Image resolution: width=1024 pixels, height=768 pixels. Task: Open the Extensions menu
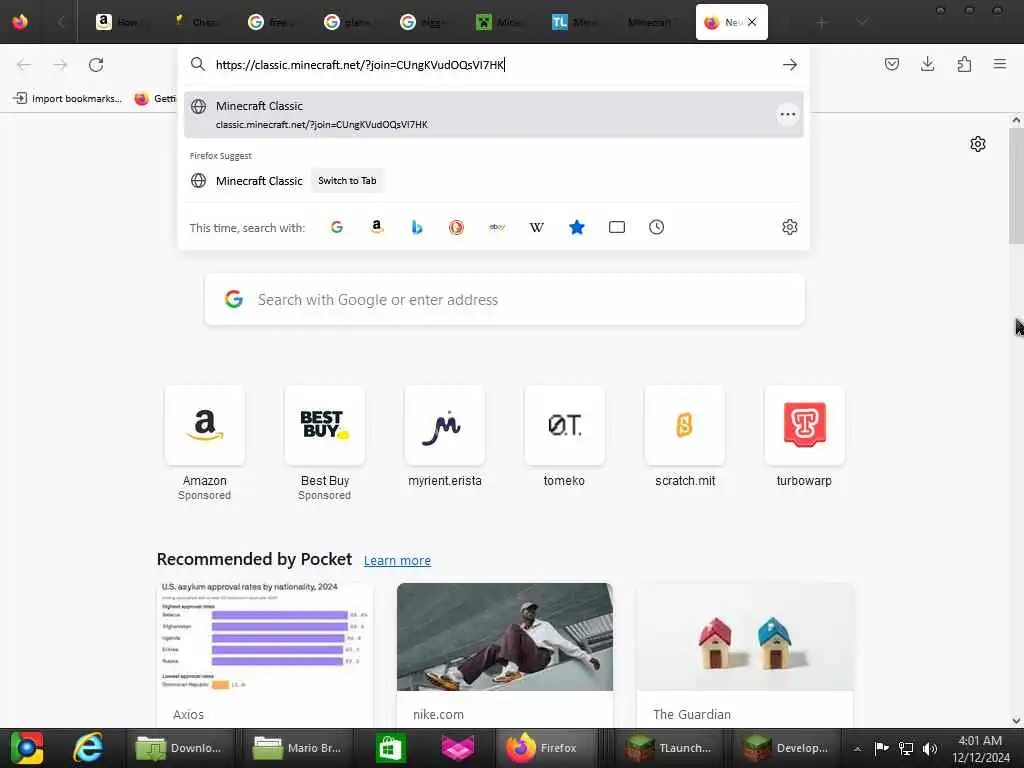tap(964, 64)
